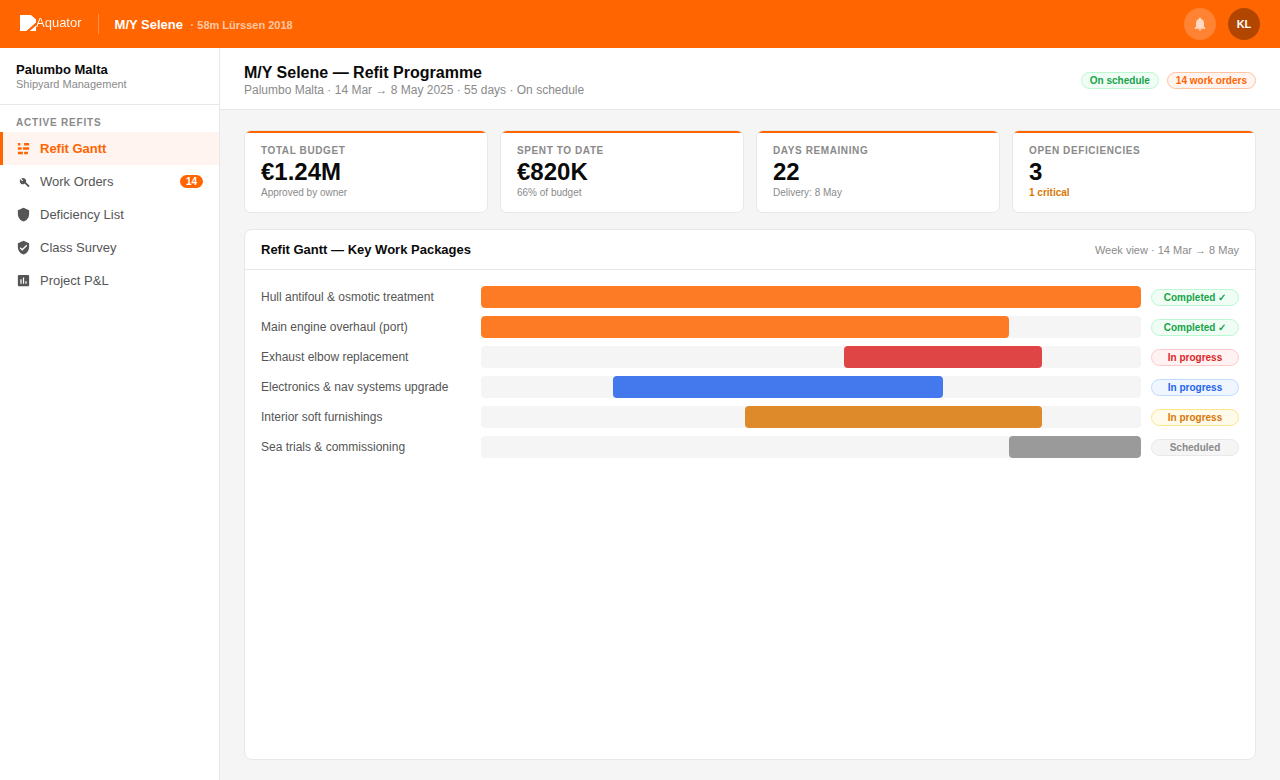Select the blue Electronics nav upgrade bar

[x=778, y=387]
